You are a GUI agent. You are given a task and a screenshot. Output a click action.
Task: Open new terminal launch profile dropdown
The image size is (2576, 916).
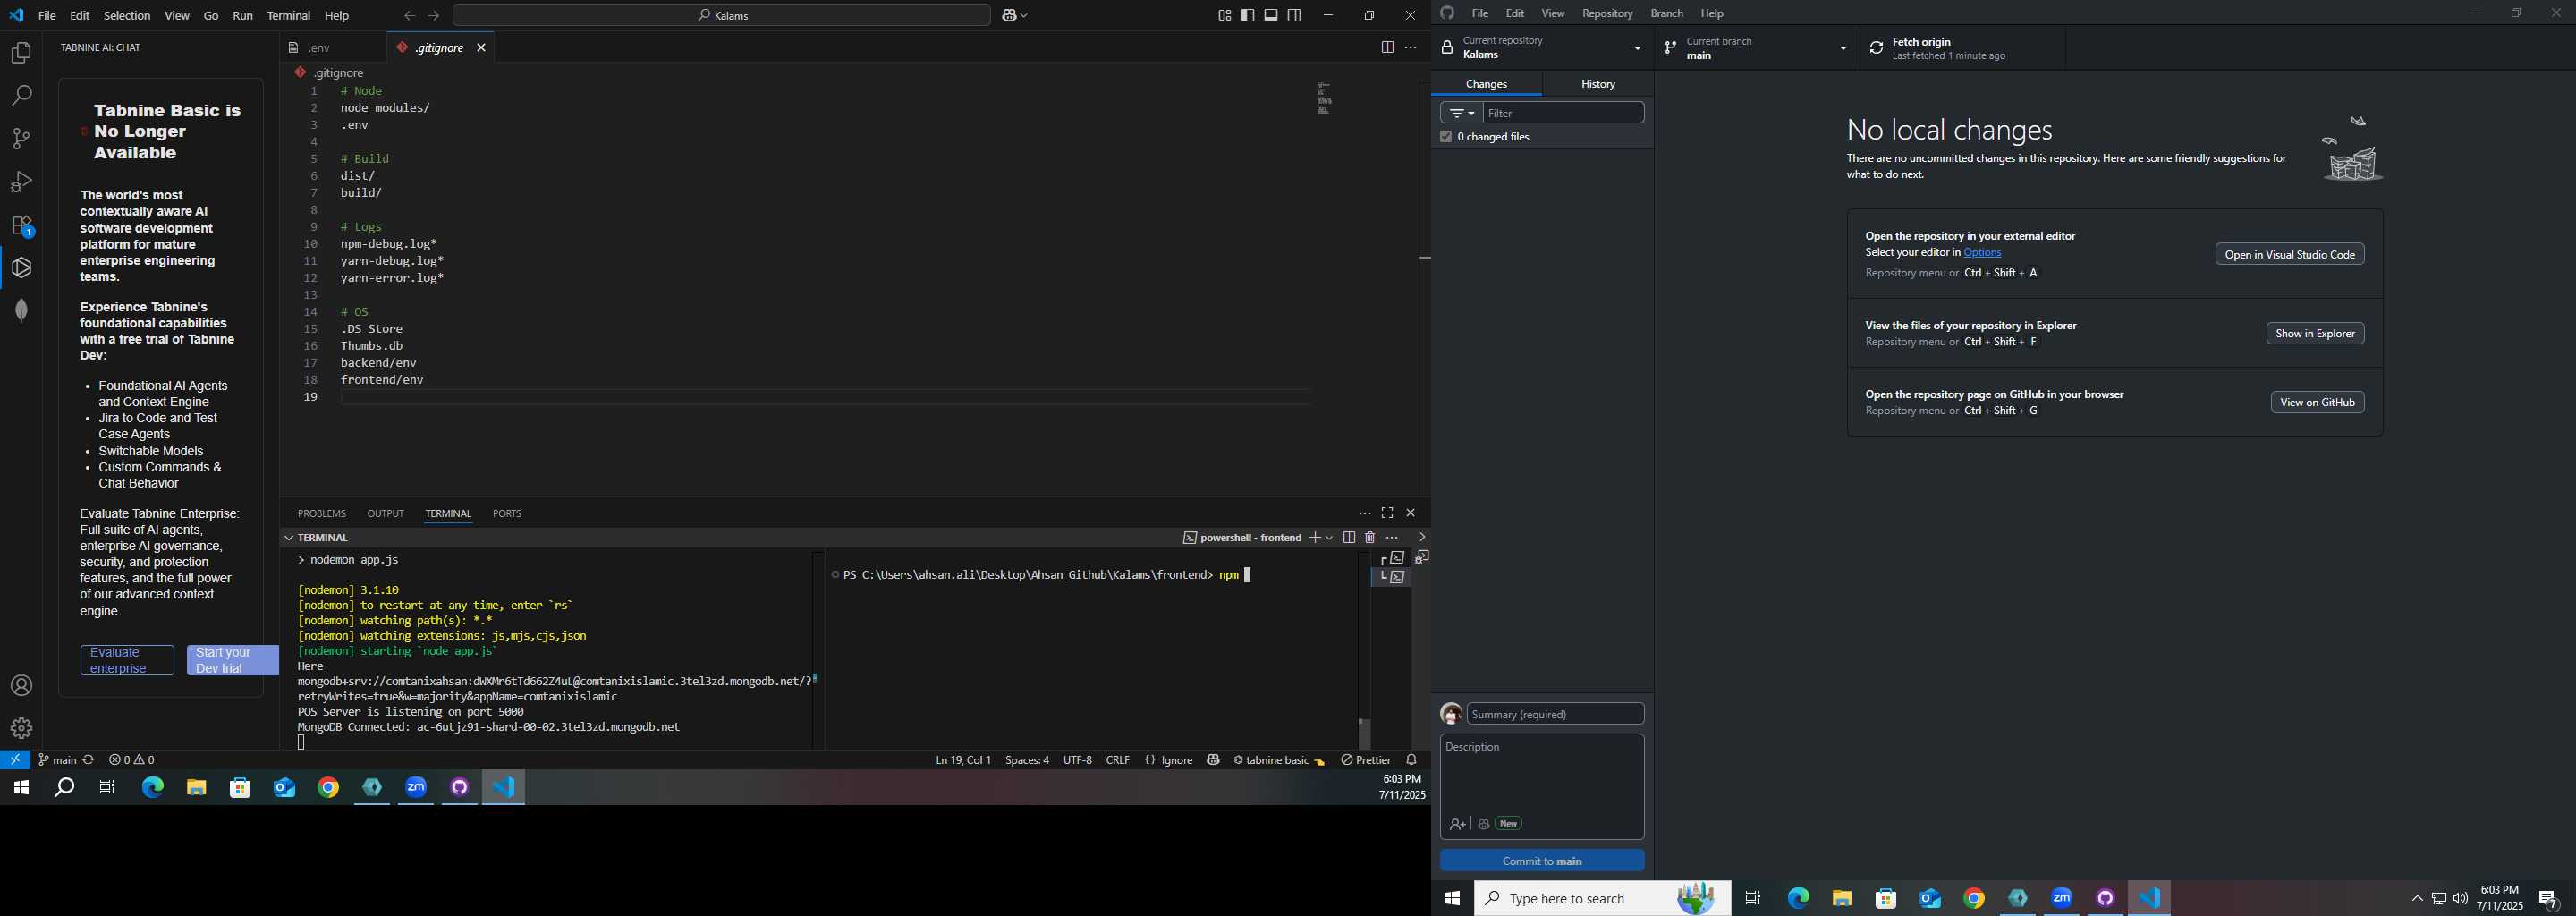point(1330,538)
